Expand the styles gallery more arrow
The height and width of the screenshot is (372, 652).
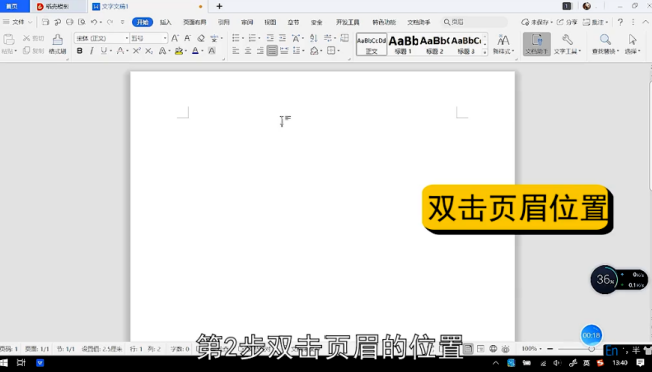coord(485,52)
